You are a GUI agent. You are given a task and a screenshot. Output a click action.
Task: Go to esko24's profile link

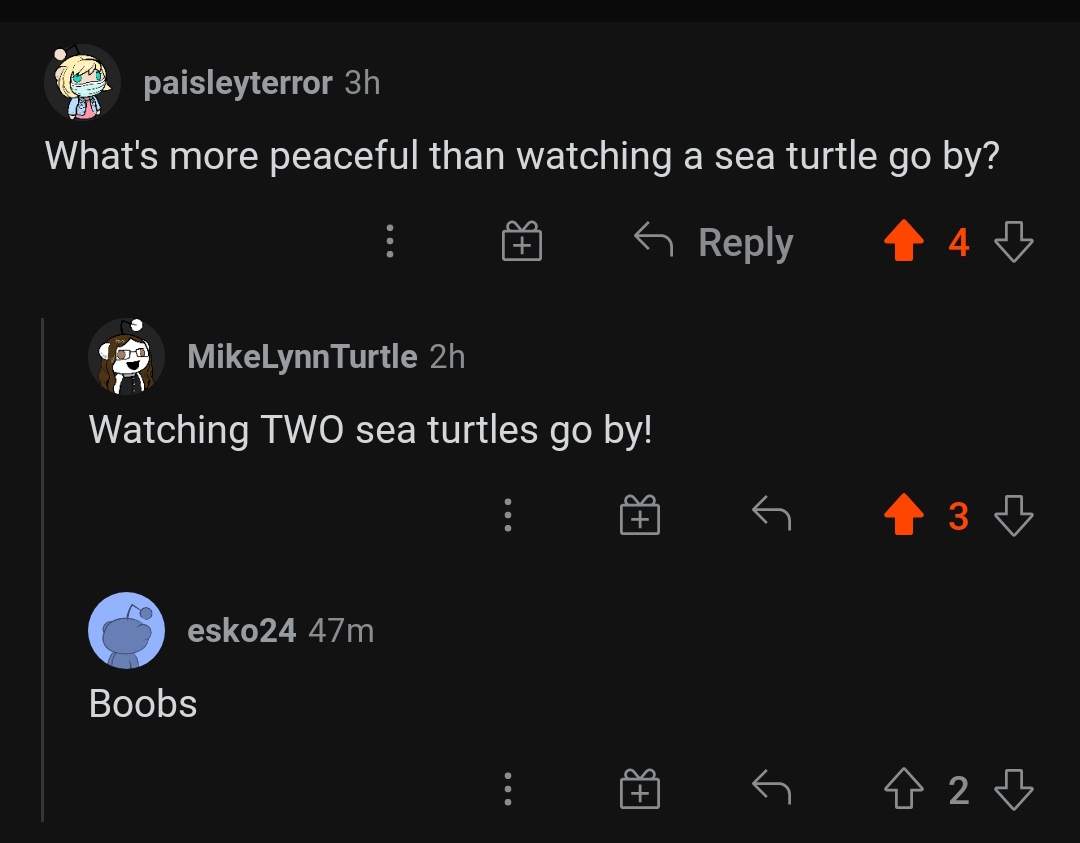click(241, 631)
